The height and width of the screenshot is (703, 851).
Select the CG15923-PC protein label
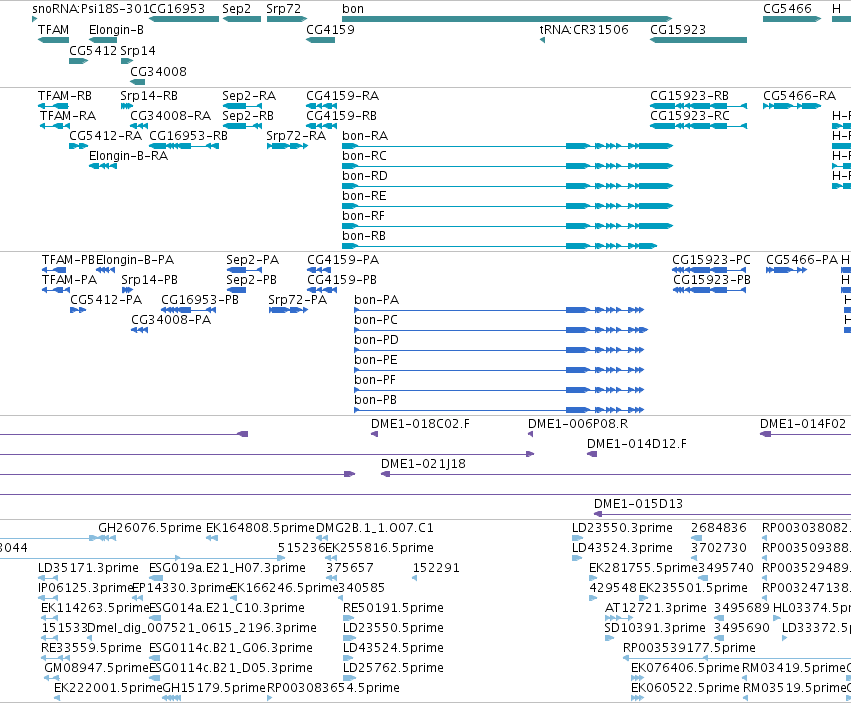tap(711, 260)
